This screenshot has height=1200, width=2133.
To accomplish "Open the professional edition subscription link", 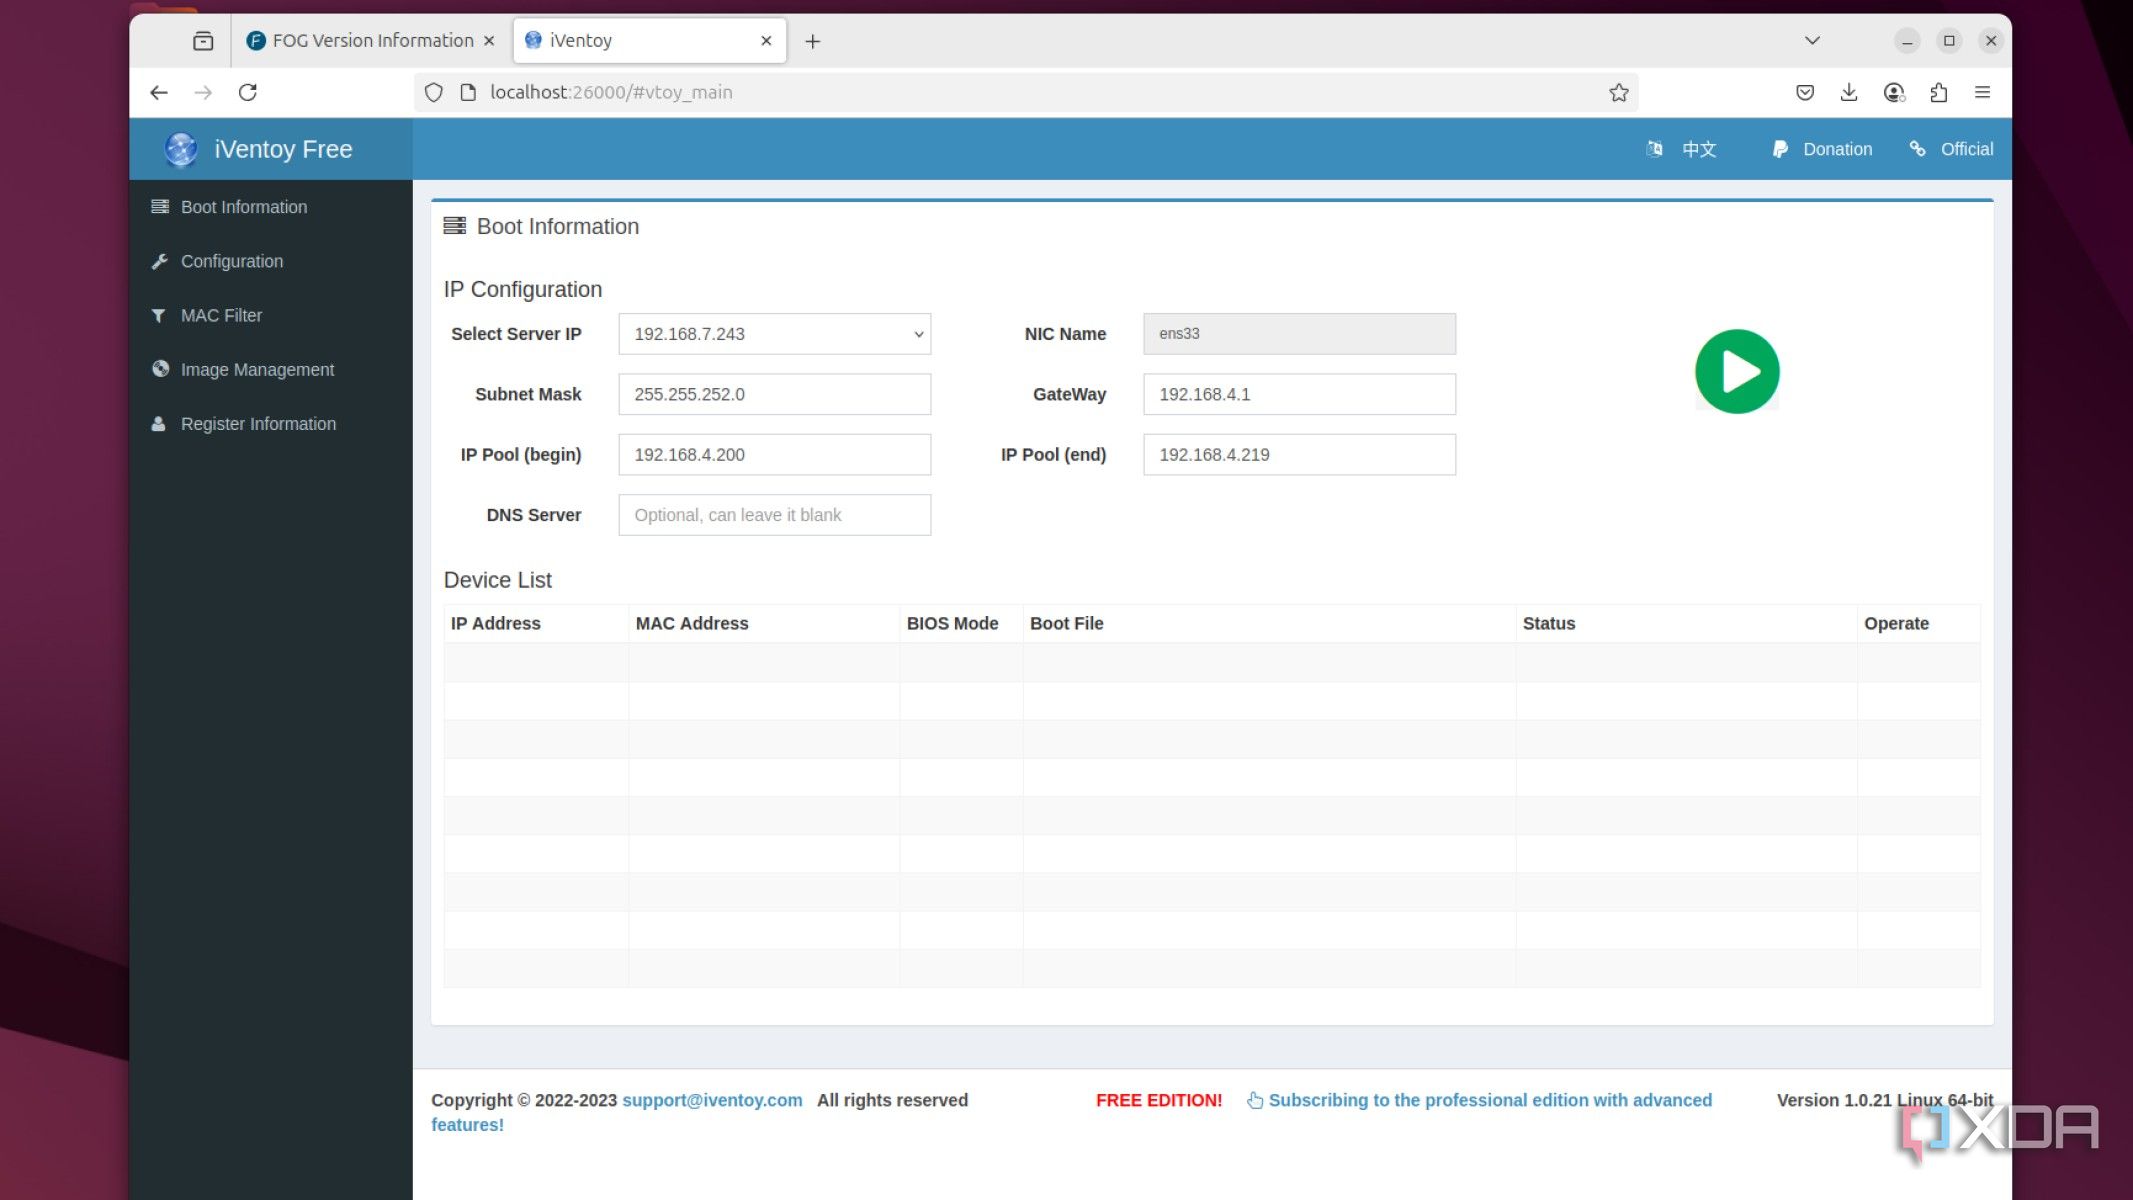I will (1489, 1100).
